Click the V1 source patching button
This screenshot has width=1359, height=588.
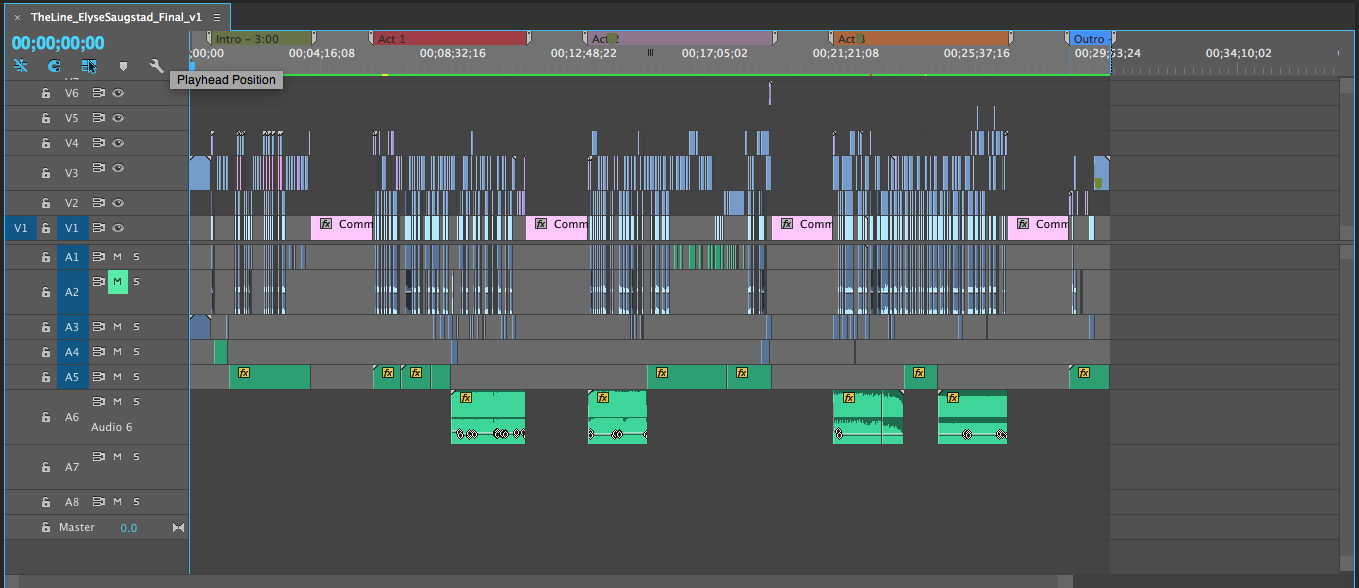click(x=20, y=228)
